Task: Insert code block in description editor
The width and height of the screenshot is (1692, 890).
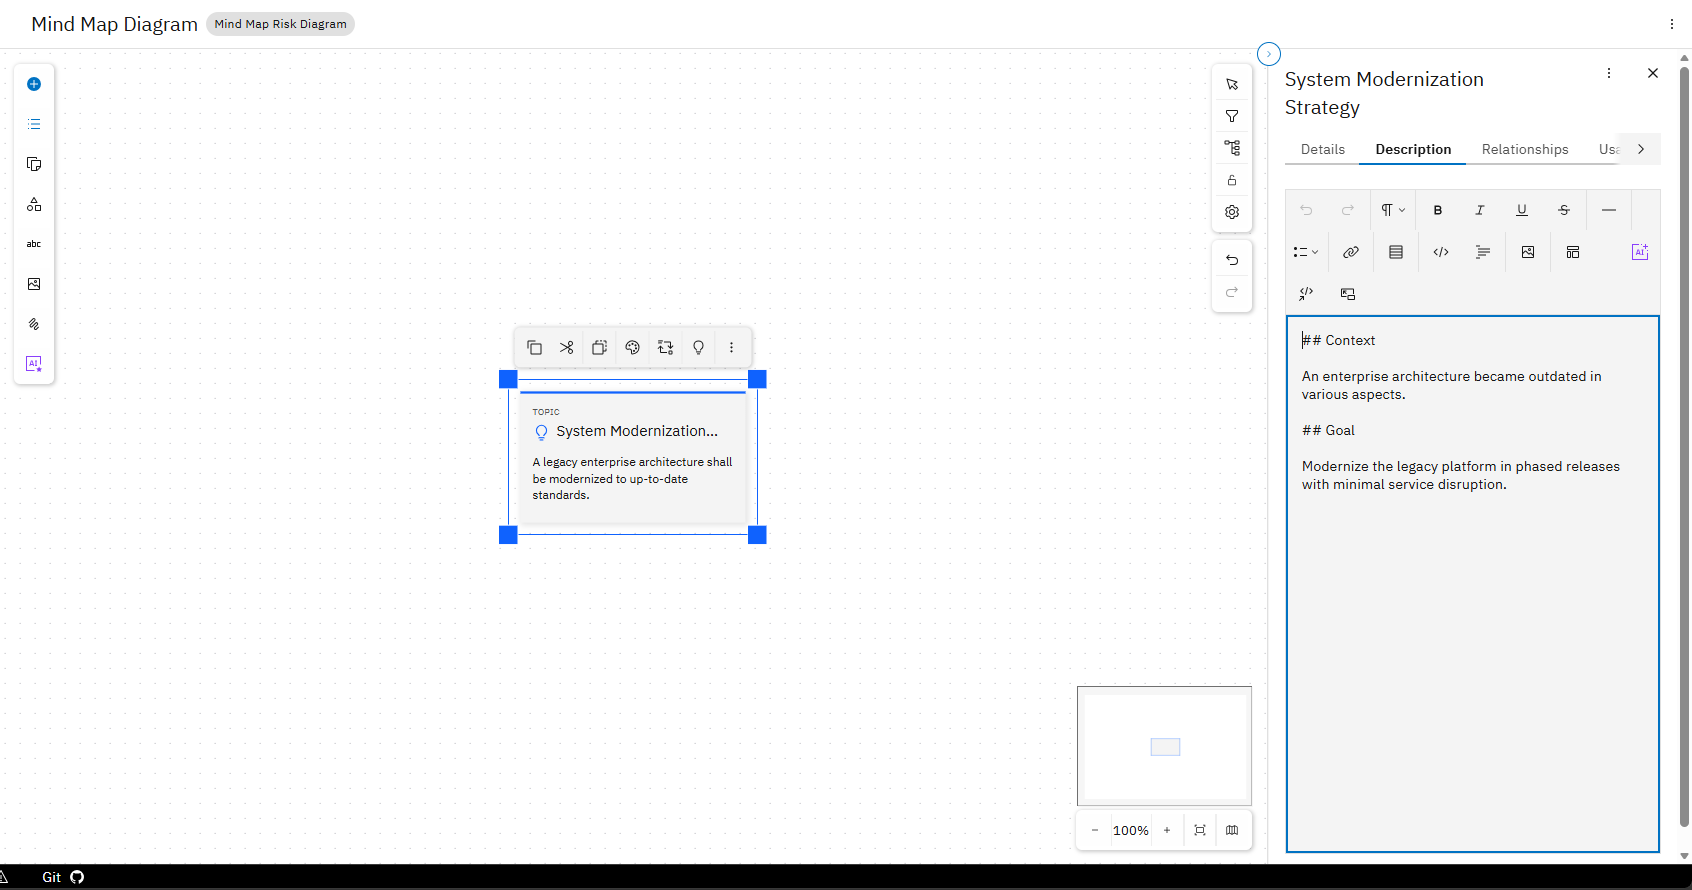Action: point(1441,252)
